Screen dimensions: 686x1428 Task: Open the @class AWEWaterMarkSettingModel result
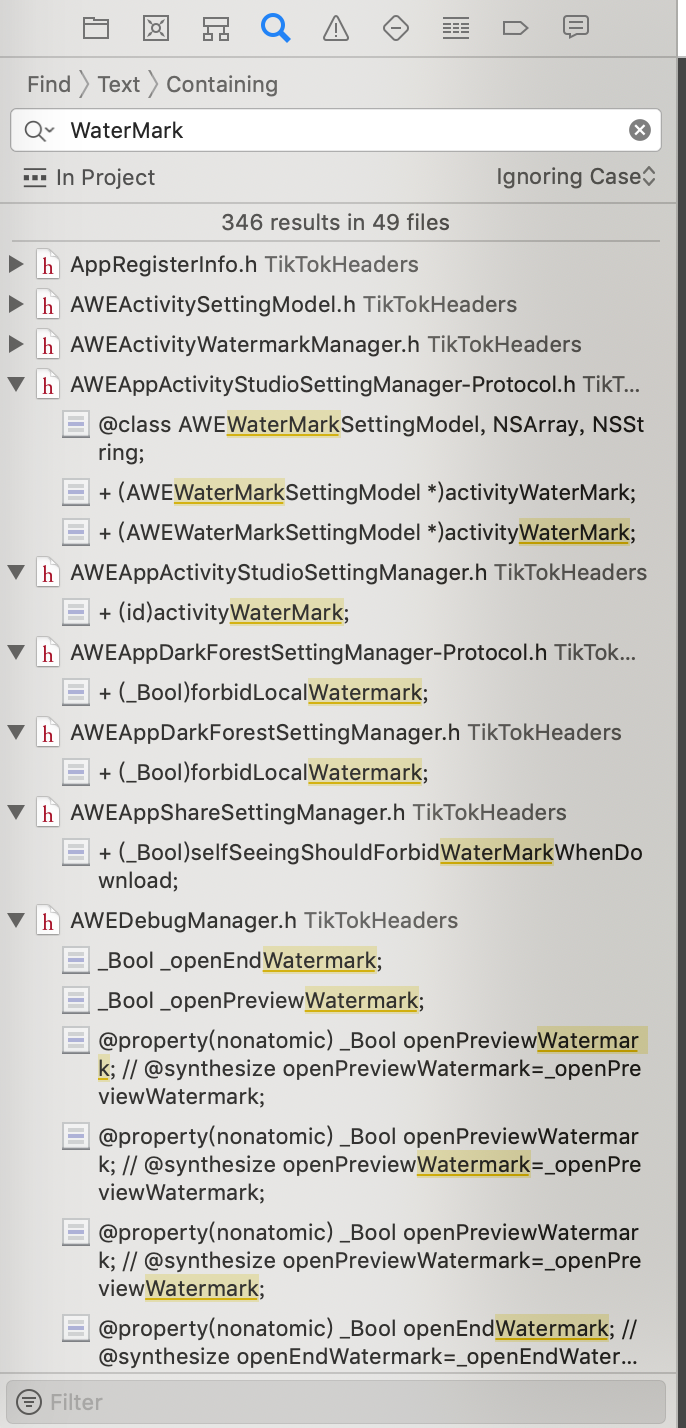pyautogui.click(x=372, y=438)
